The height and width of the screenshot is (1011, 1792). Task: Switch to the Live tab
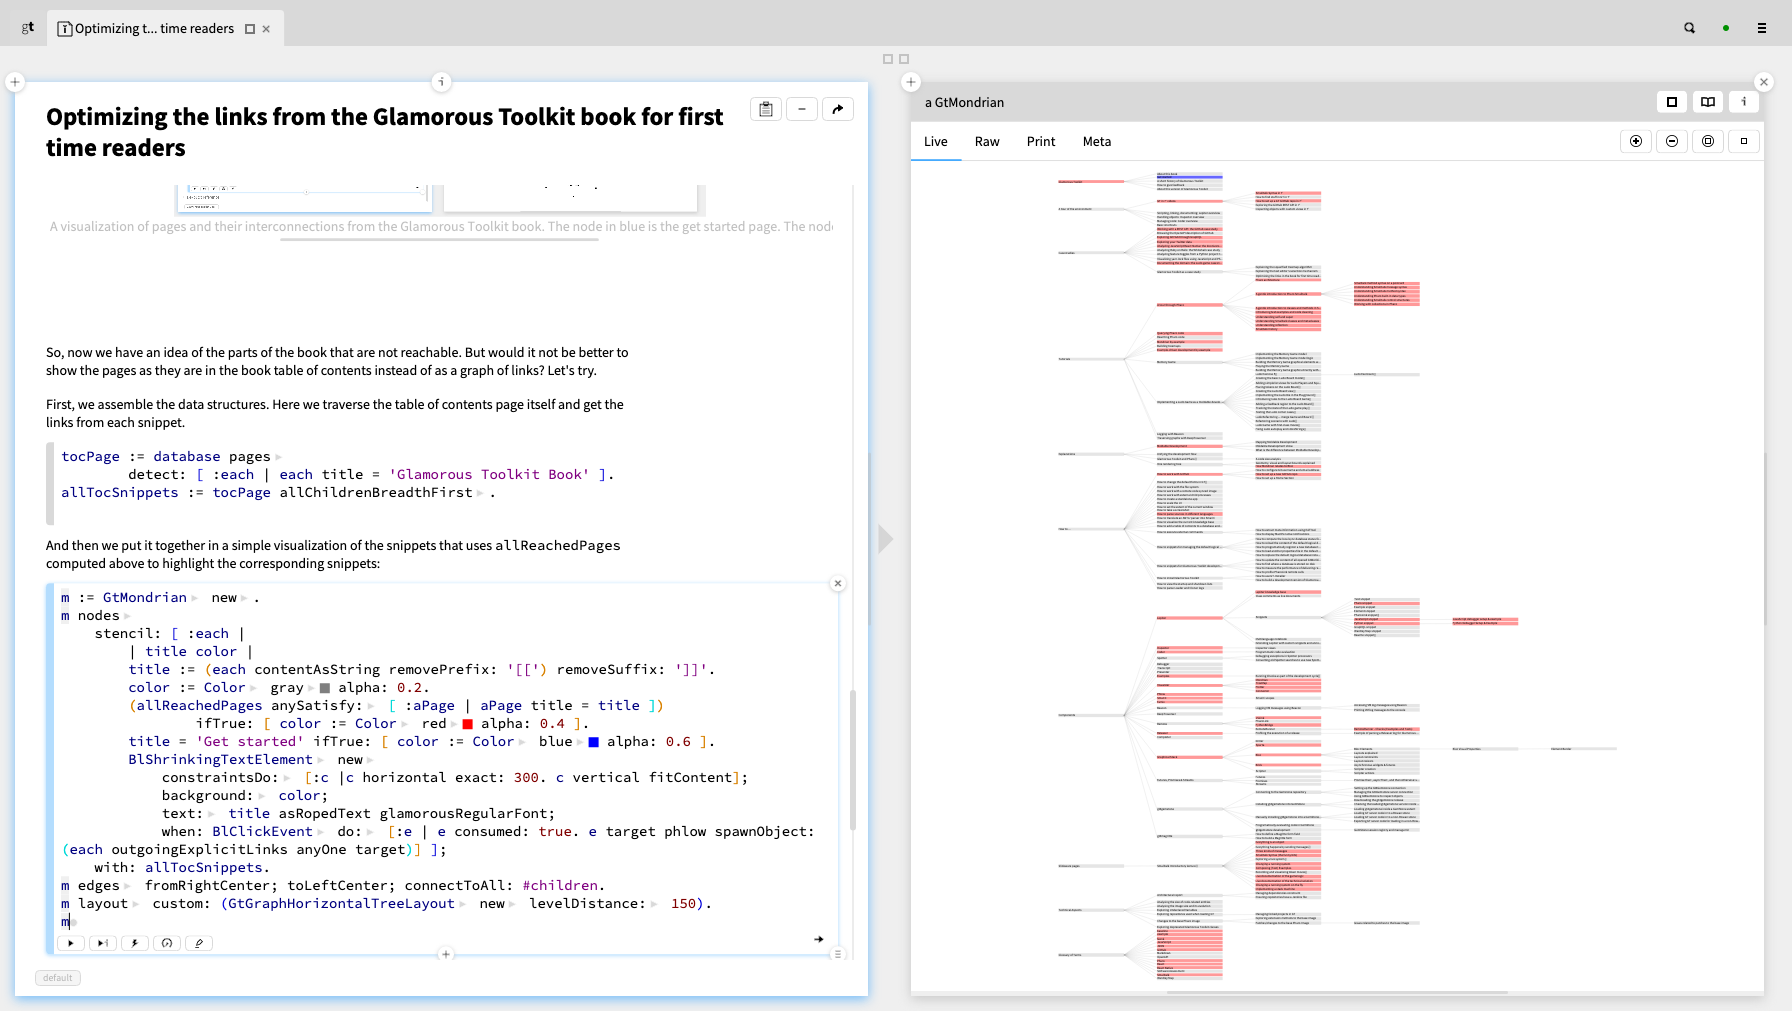[936, 142]
